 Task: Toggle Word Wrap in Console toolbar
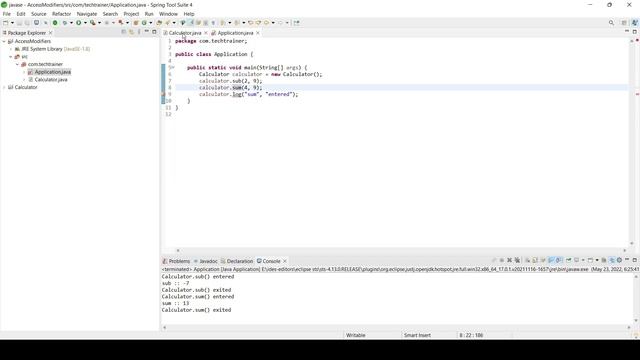pos(543,260)
